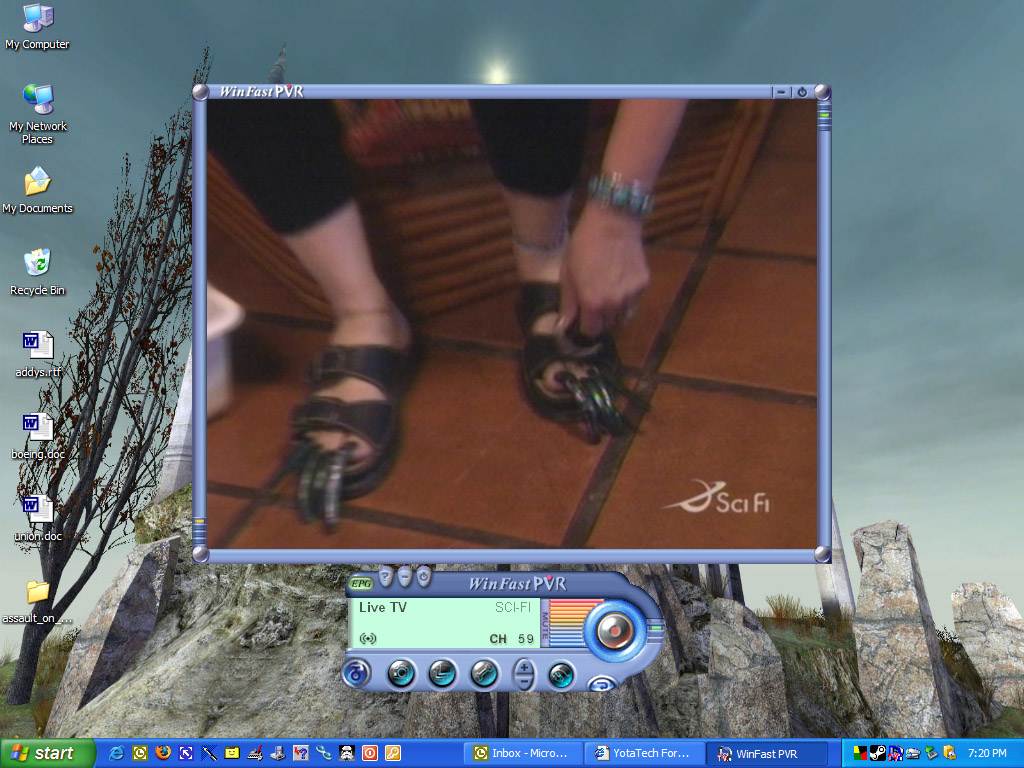
Task: Click the green indicator beside record dial
Action: (656, 629)
